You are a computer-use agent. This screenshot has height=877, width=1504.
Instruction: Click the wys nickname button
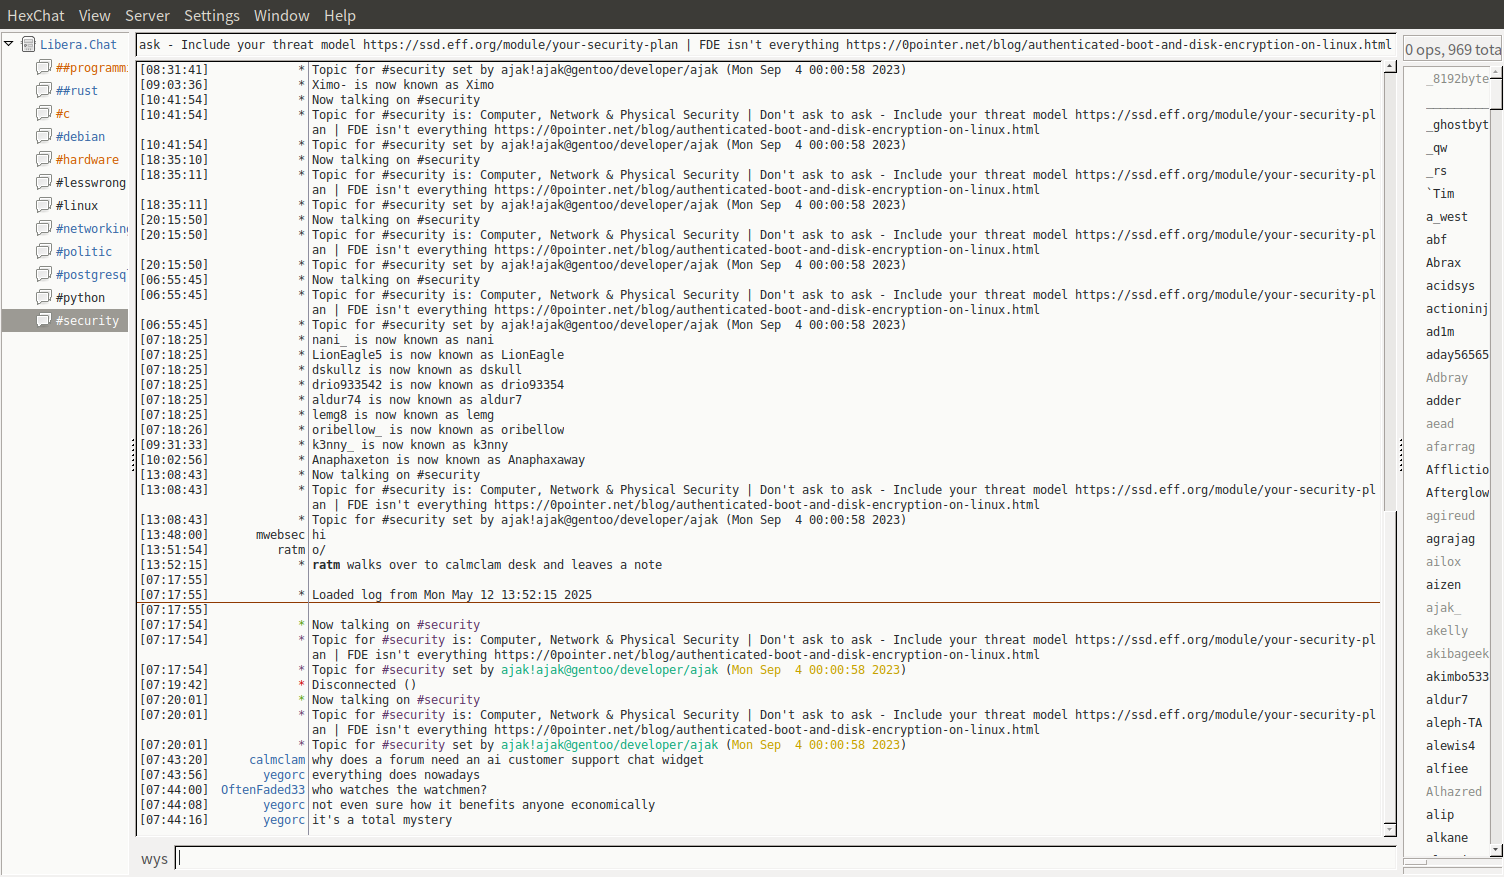click(154, 859)
